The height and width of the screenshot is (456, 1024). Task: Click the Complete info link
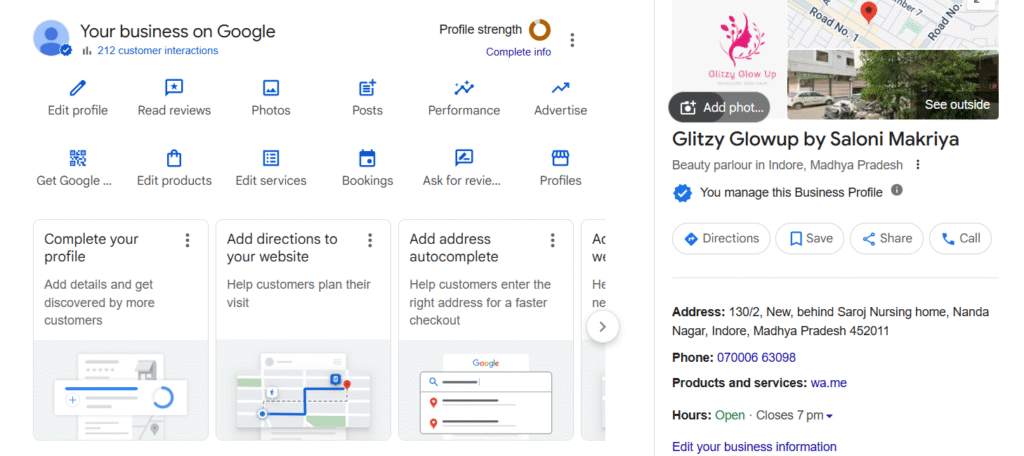(x=519, y=52)
